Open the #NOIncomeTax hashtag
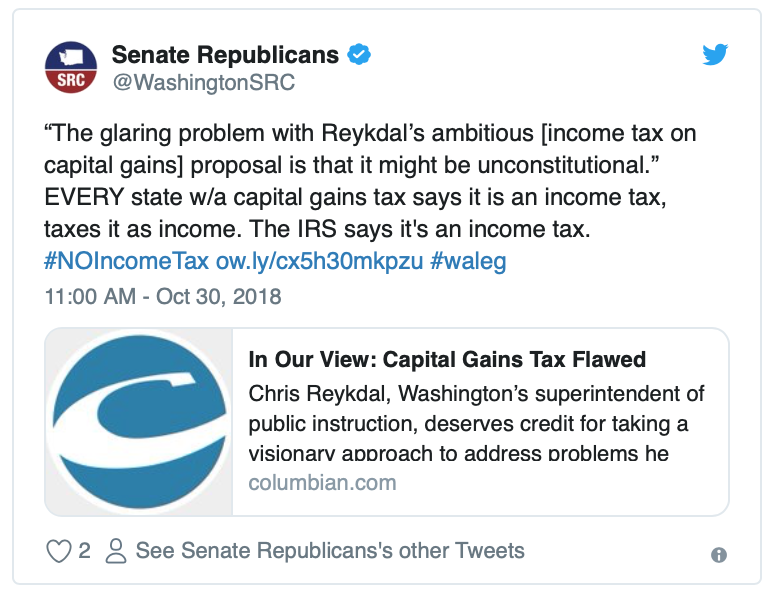 (x=127, y=261)
